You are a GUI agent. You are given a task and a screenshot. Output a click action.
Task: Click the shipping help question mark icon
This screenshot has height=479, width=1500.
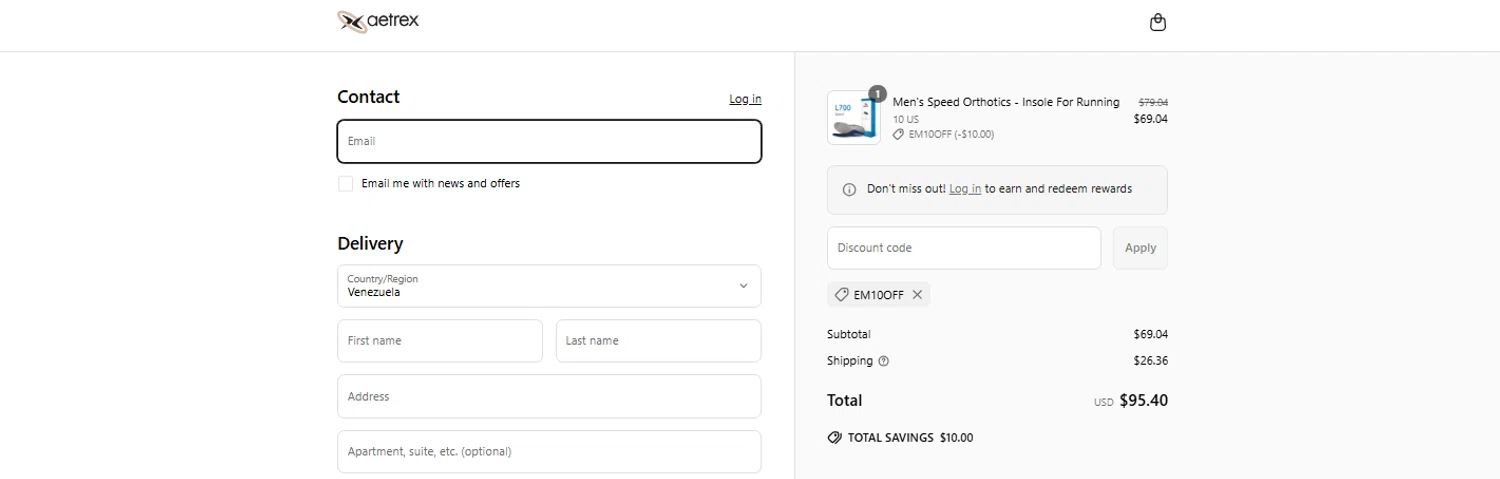[x=883, y=361]
